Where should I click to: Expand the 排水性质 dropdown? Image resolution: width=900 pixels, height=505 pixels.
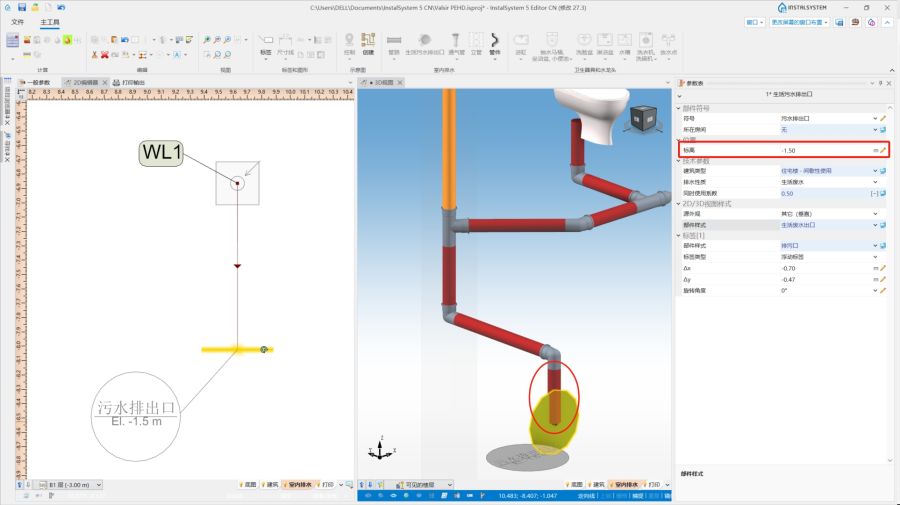point(876,182)
